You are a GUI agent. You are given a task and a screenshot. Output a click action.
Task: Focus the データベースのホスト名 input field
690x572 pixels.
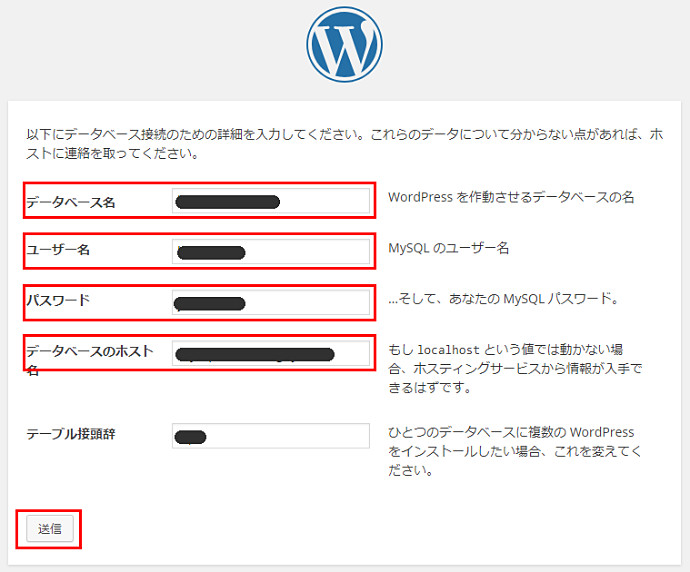(x=270, y=353)
